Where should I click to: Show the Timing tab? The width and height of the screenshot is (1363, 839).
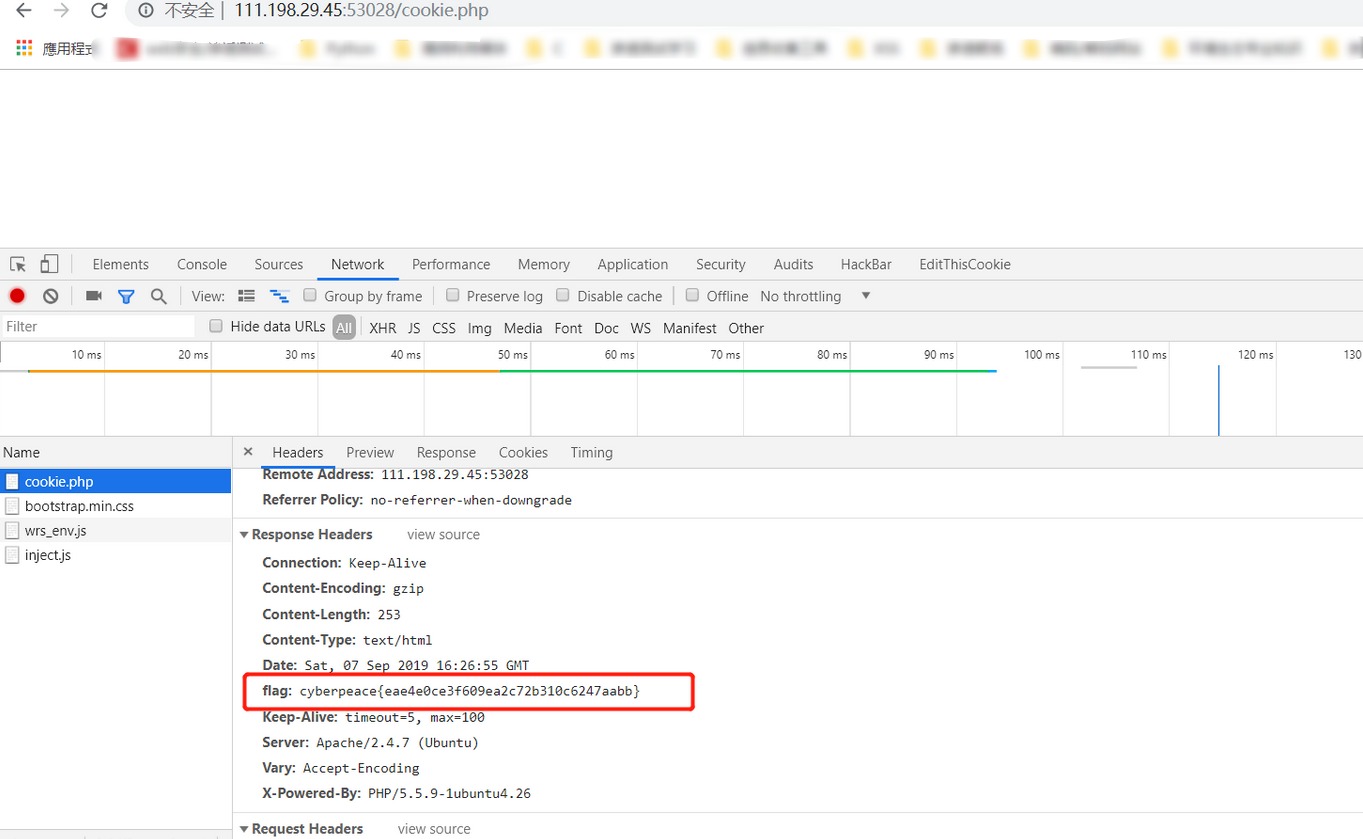pyautogui.click(x=592, y=452)
